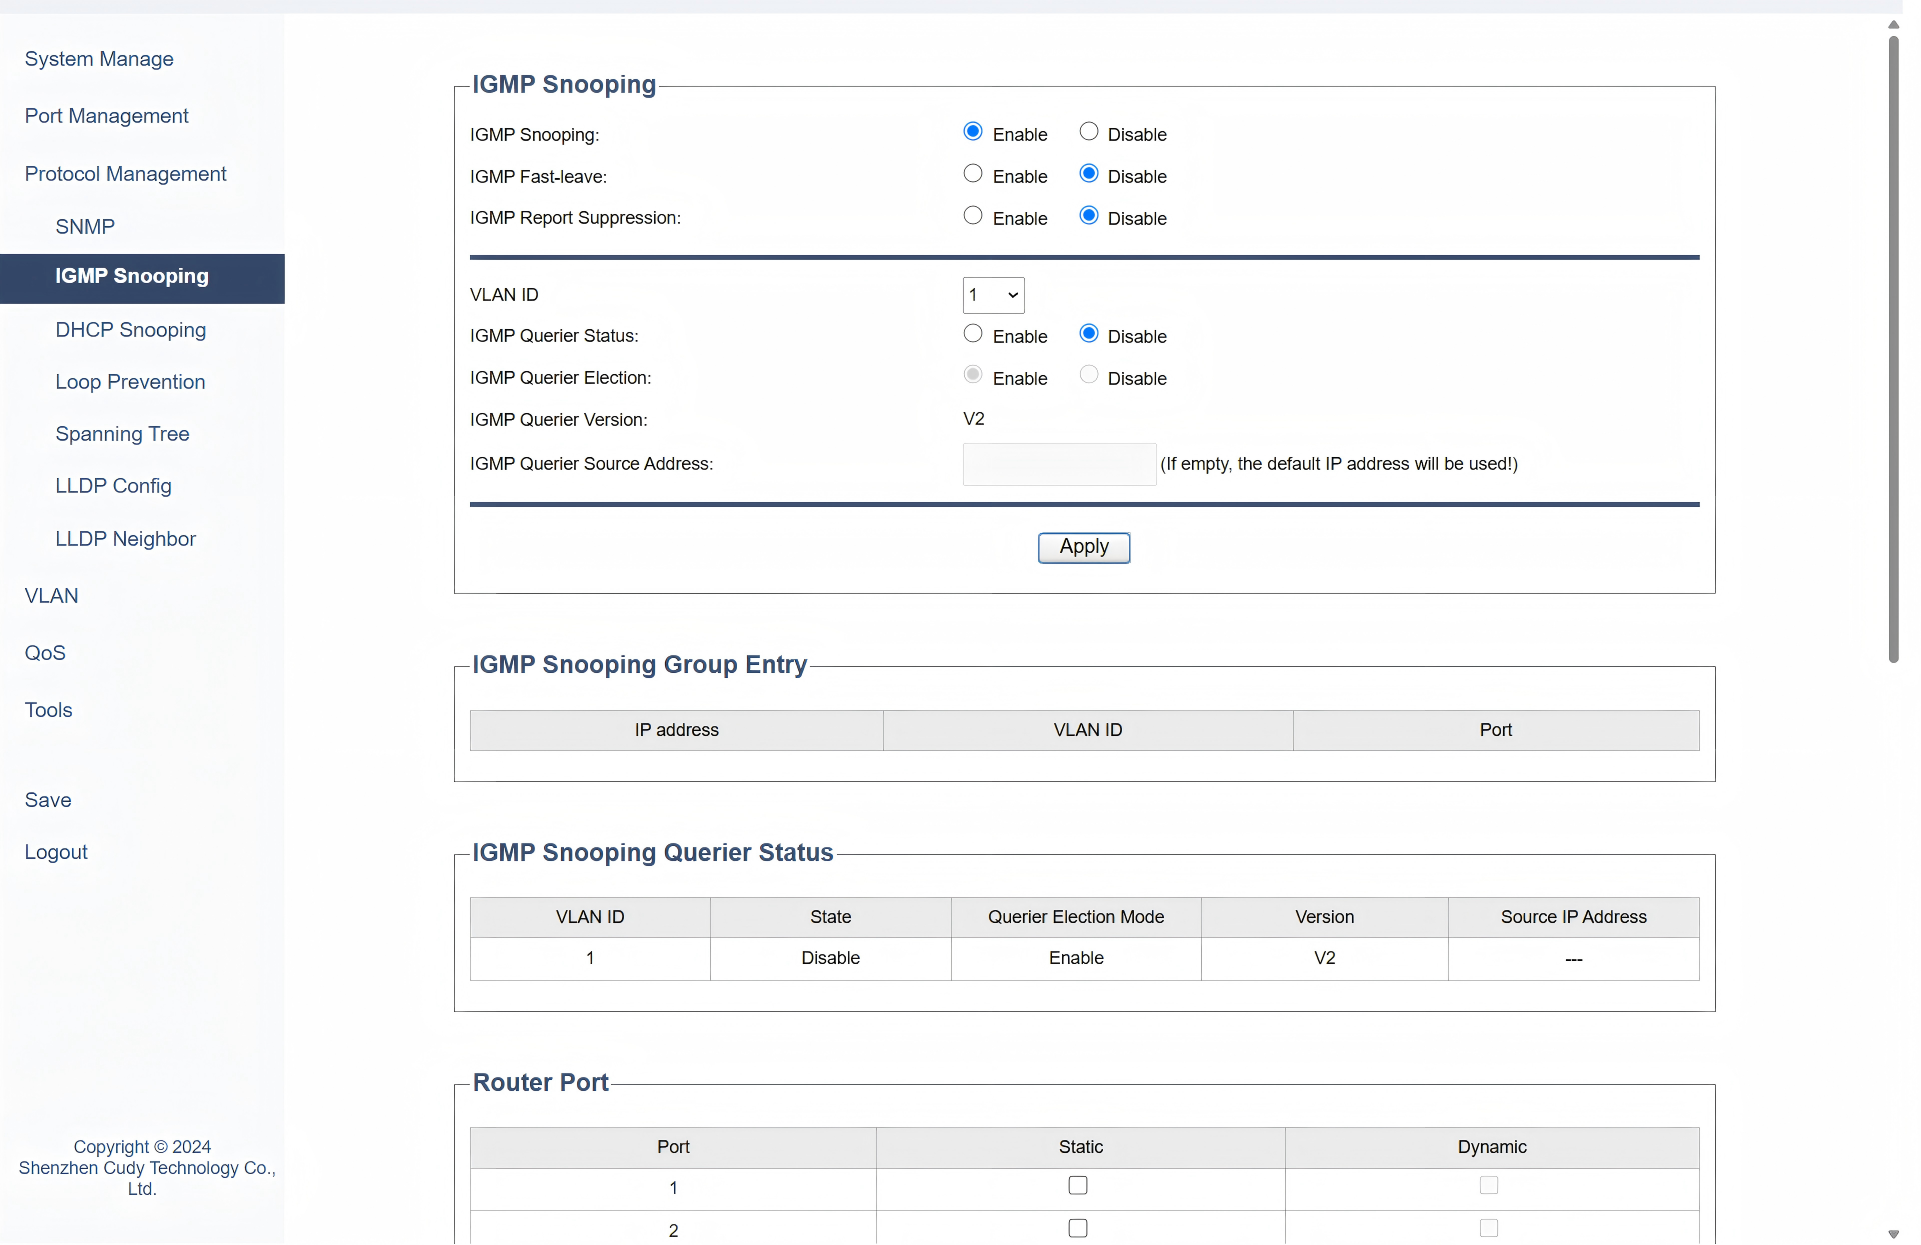Expand Port Management menu section
Viewport: 1921px width, 1245px height.
pyautogui.click(x=106, y=116)
